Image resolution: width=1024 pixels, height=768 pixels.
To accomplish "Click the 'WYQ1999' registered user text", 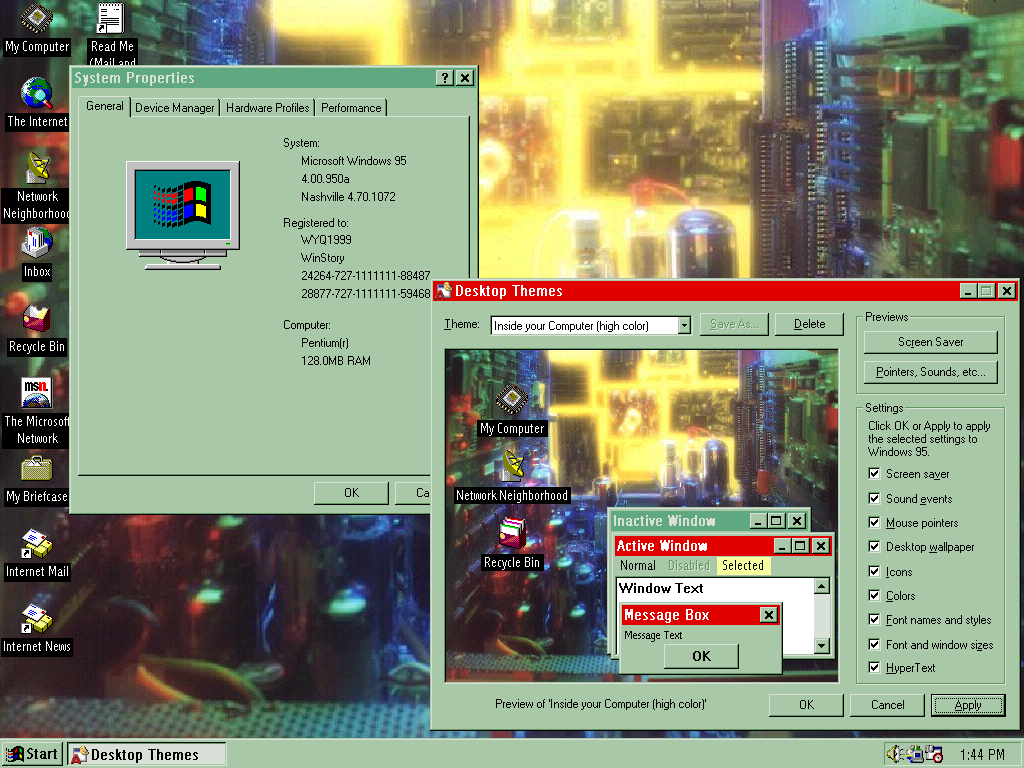I will click(326, 240).
